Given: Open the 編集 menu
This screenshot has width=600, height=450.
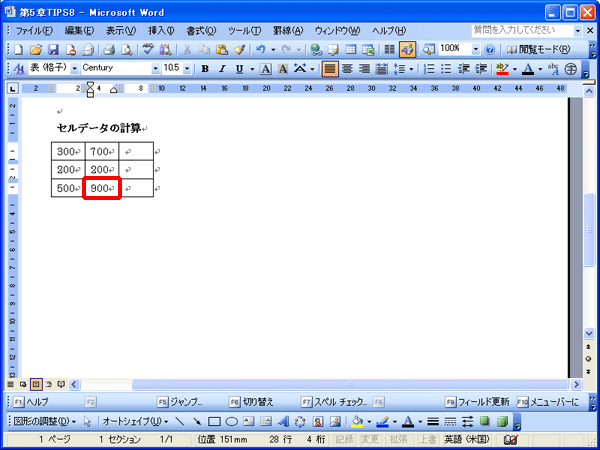Looking at the screenshot, I should pyautogui.click(x=79, y=31).
